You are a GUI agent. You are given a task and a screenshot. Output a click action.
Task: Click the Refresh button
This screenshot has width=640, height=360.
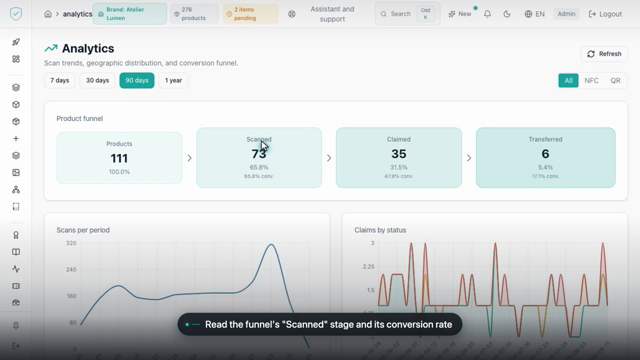click(604, 54)
